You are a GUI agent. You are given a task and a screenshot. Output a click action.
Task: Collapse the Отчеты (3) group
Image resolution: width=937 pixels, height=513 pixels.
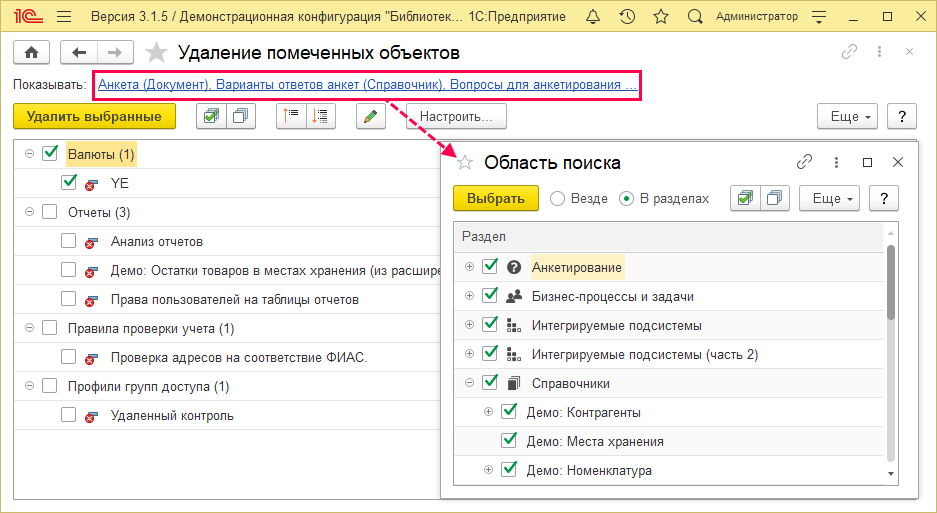(29, 212)
